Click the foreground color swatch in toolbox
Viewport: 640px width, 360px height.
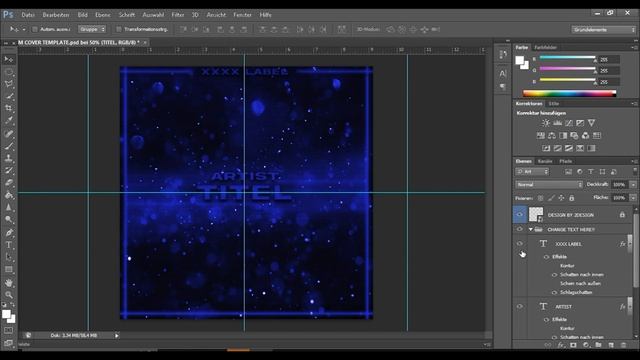tap(6, 314)
